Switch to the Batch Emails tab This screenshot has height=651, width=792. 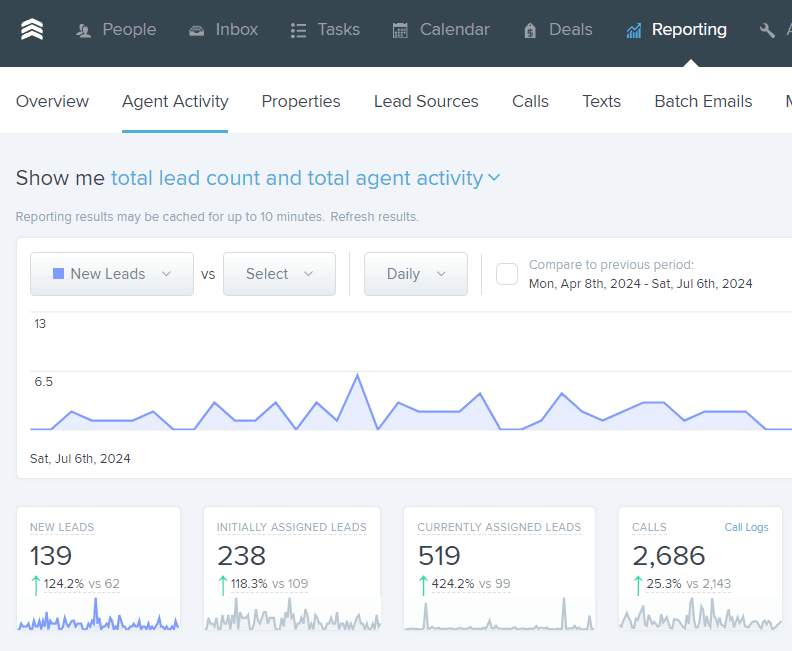click(x=703, y=101)
